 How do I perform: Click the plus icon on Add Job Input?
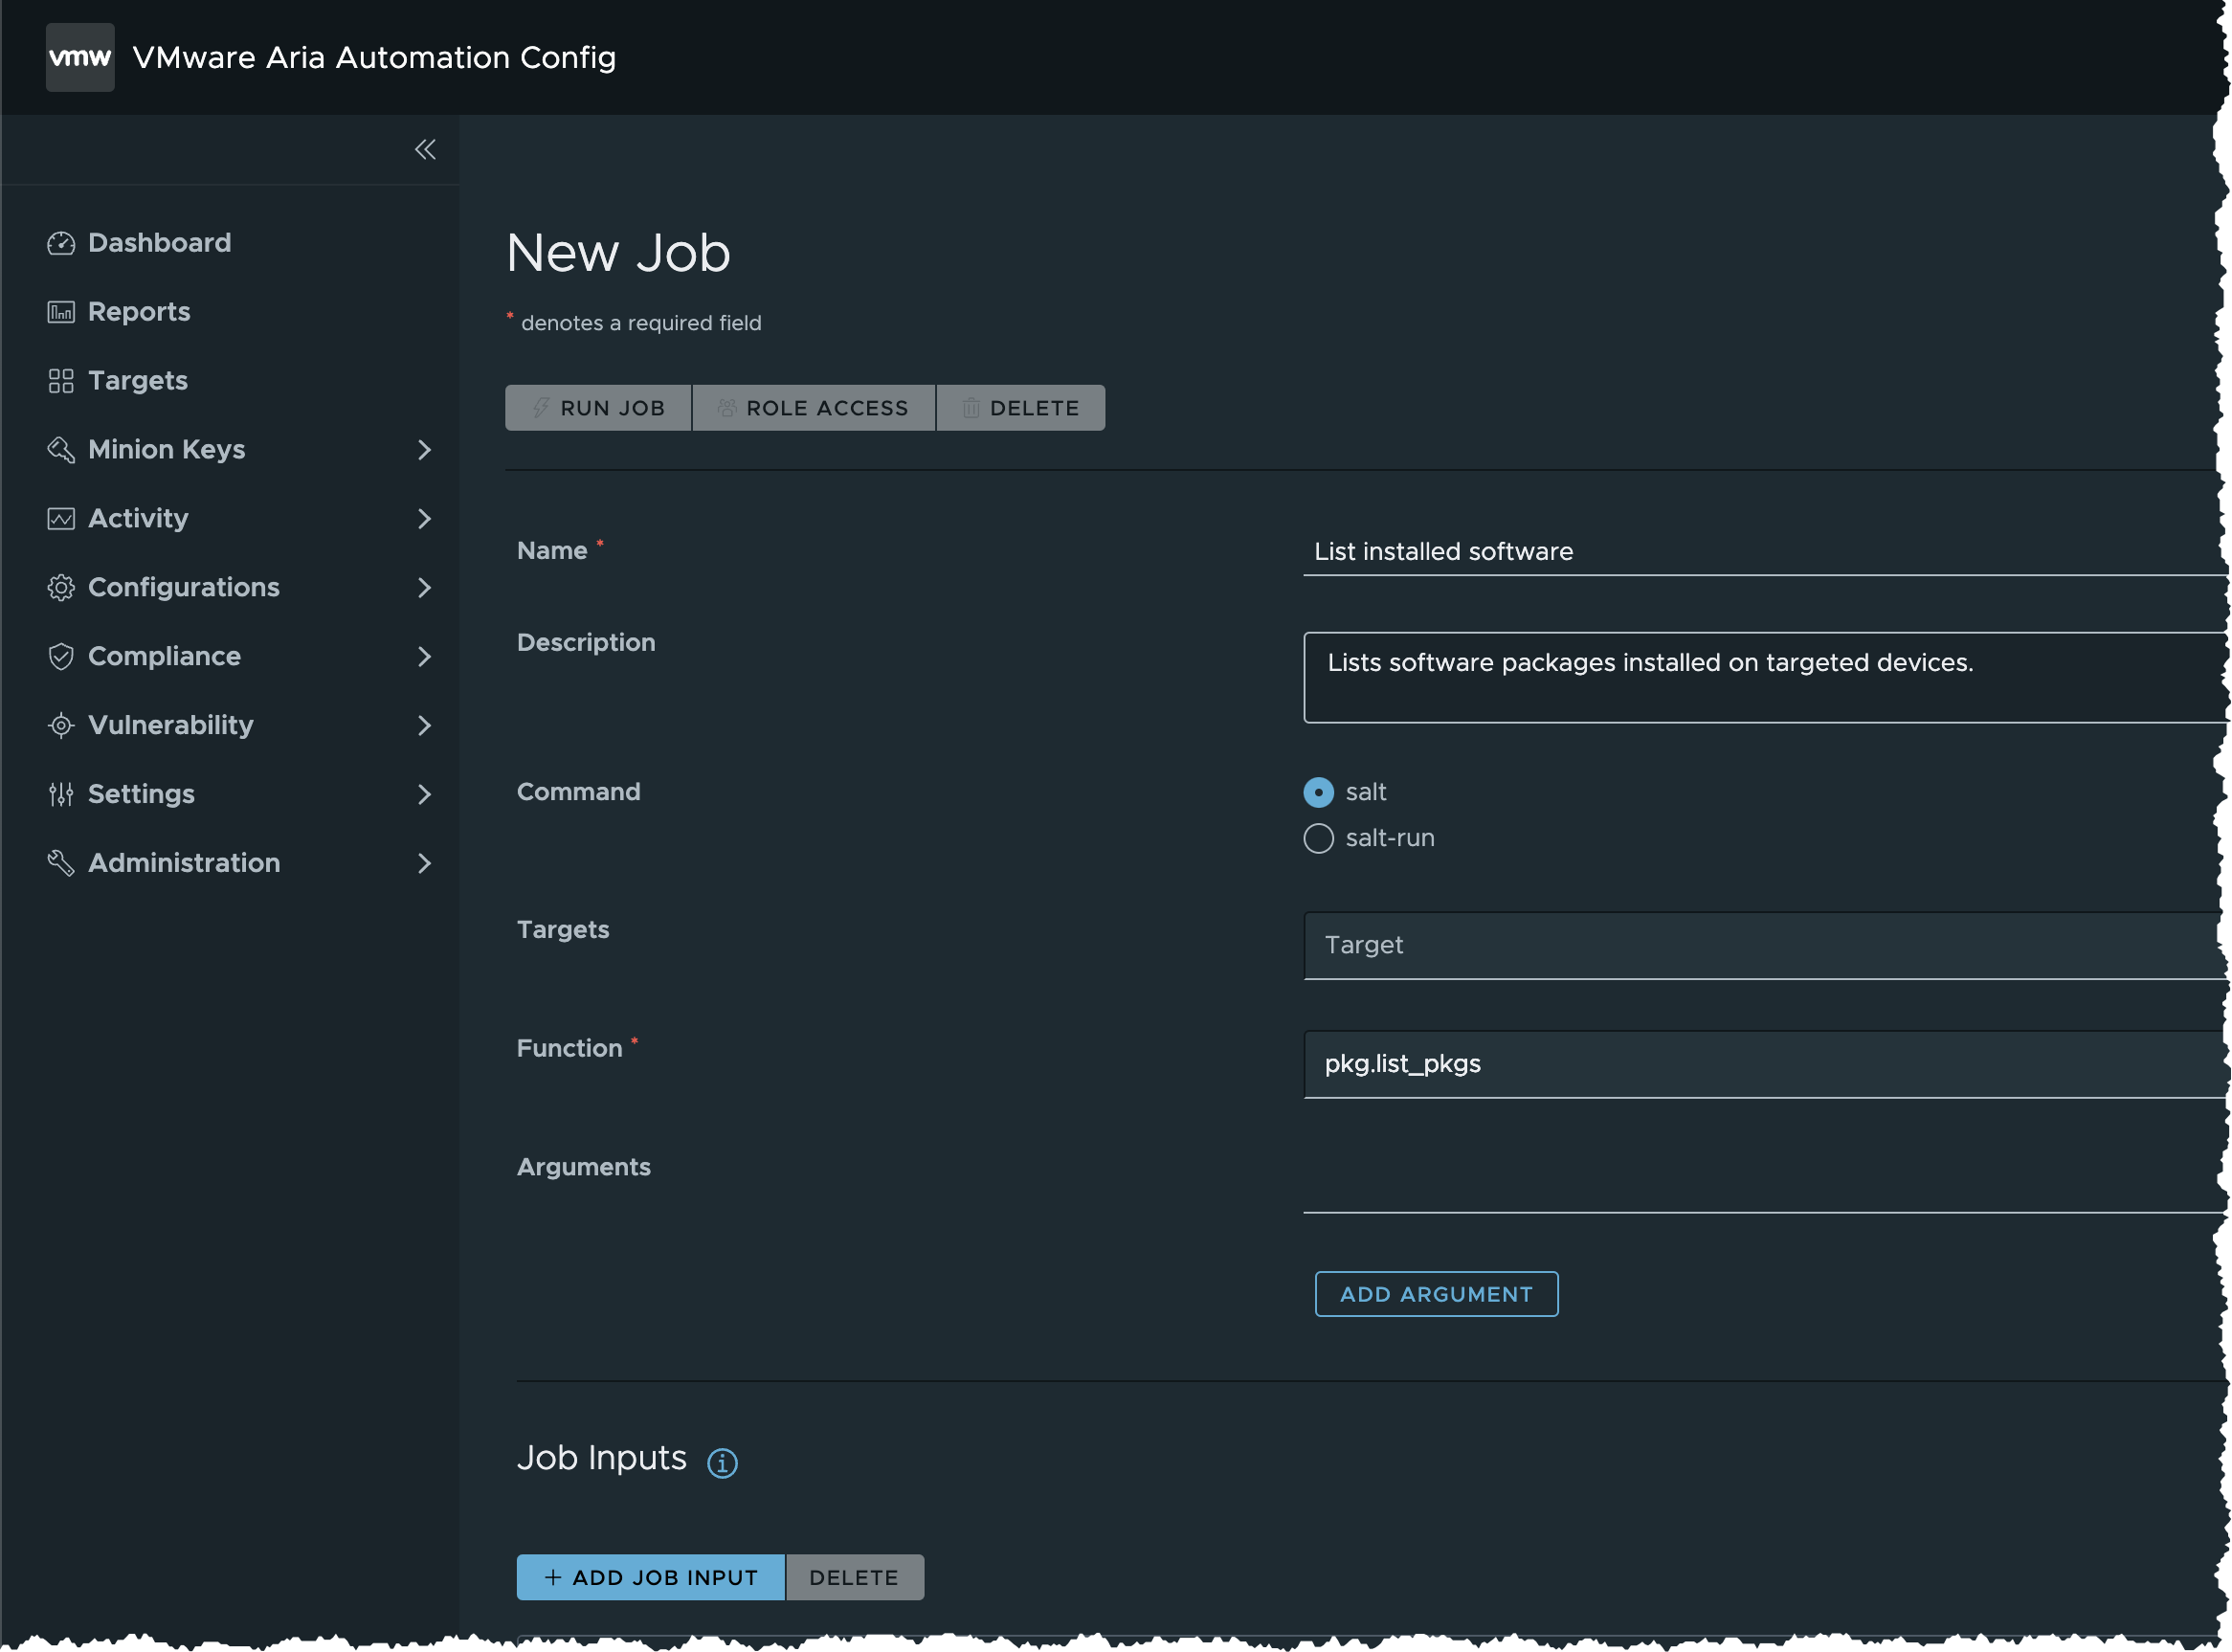553,1578
